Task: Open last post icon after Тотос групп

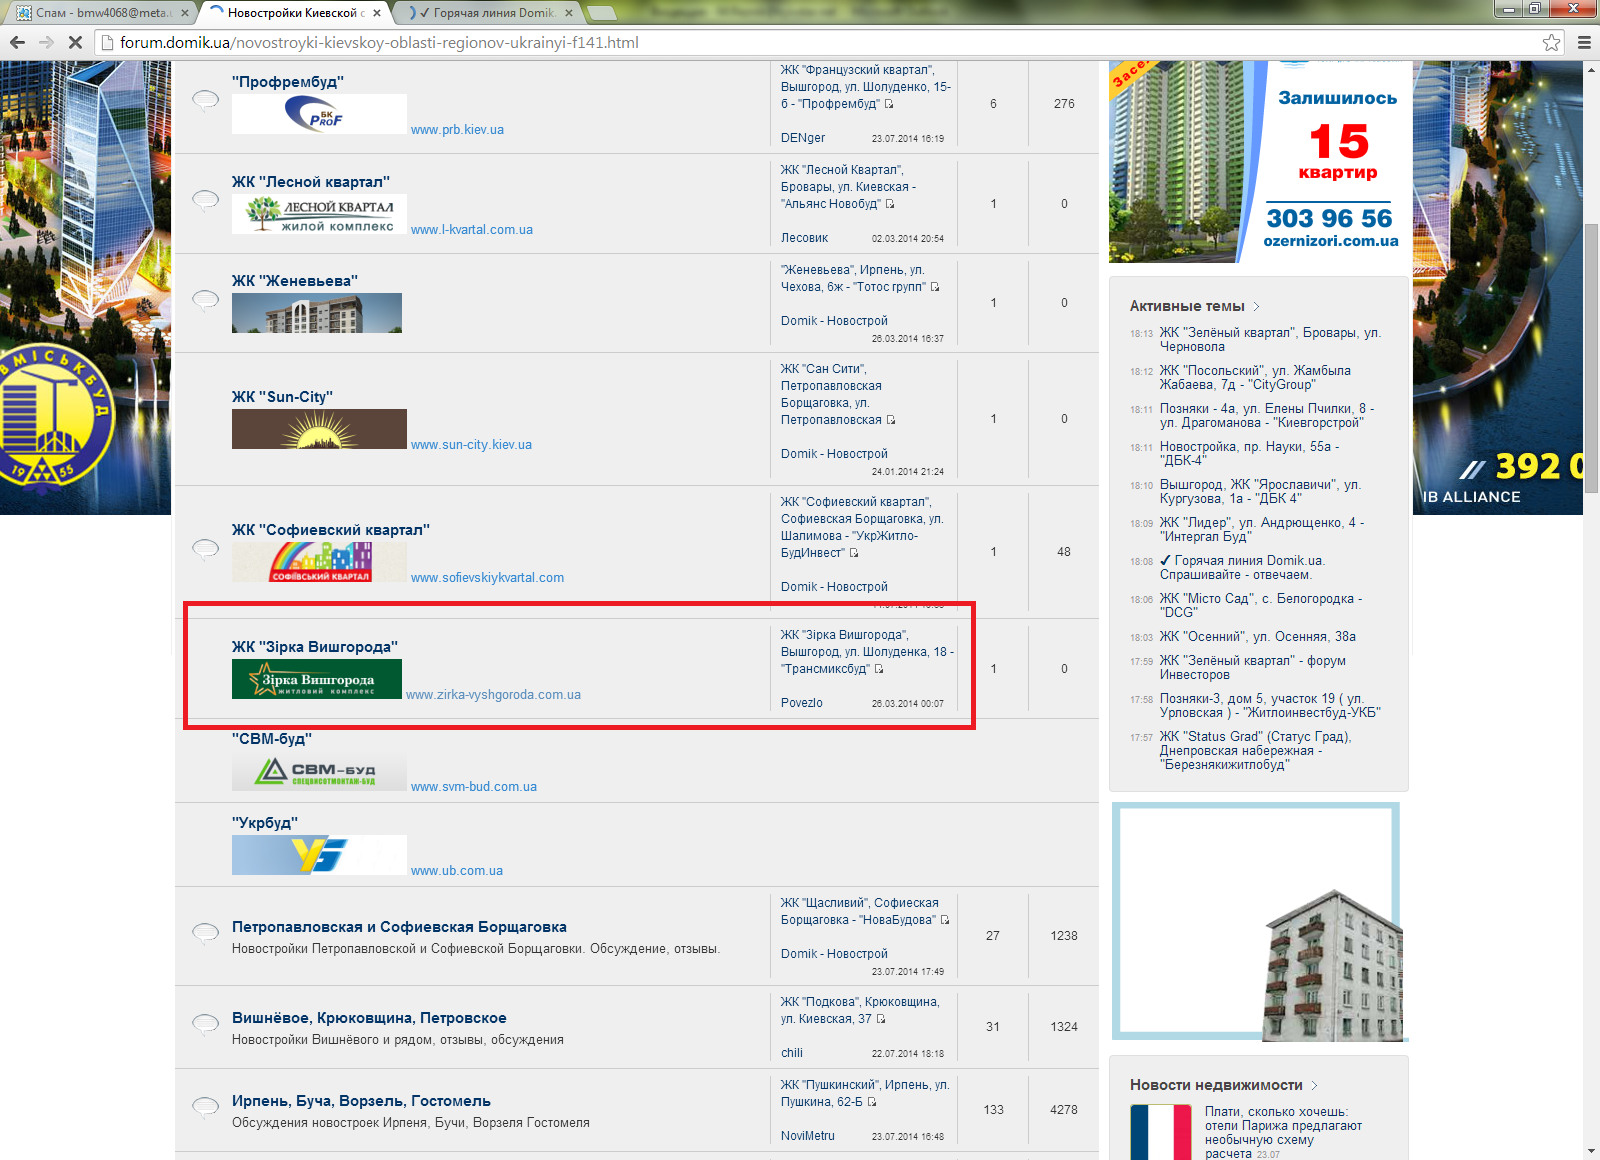Action: [935, 287]
